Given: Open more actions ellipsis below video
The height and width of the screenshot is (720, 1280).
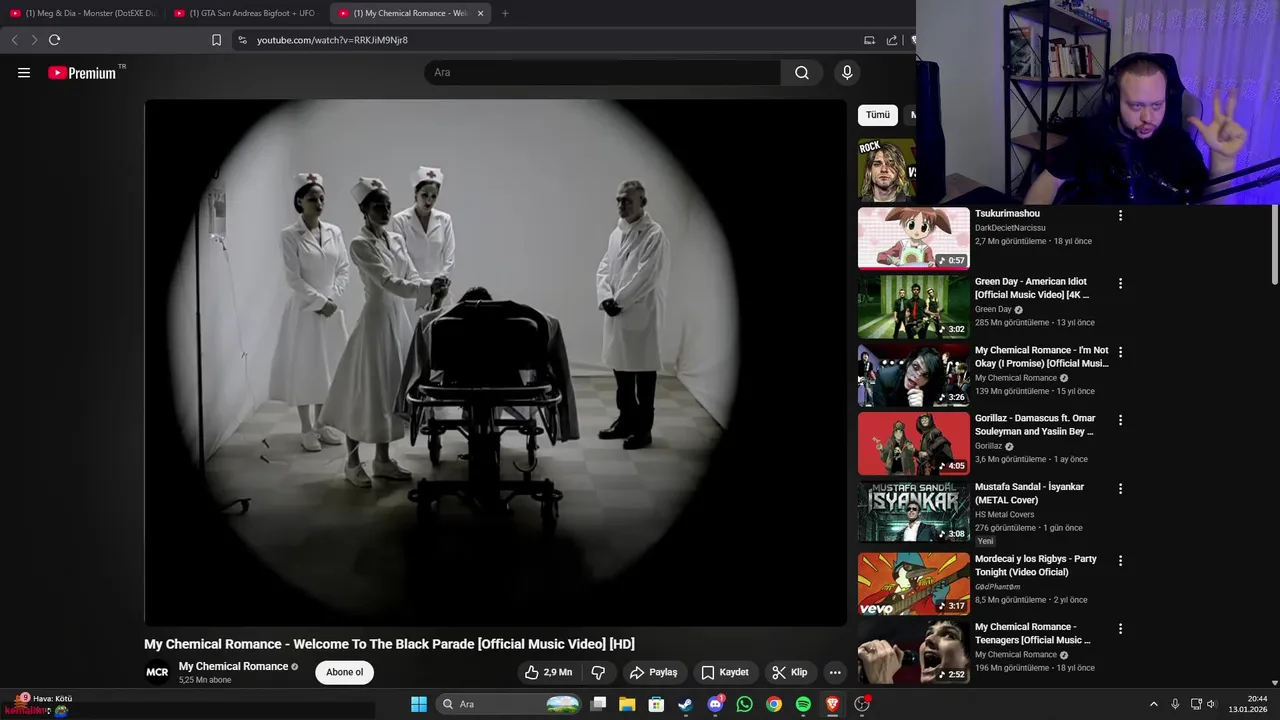Looking at the screenshot, I should 835,672.
